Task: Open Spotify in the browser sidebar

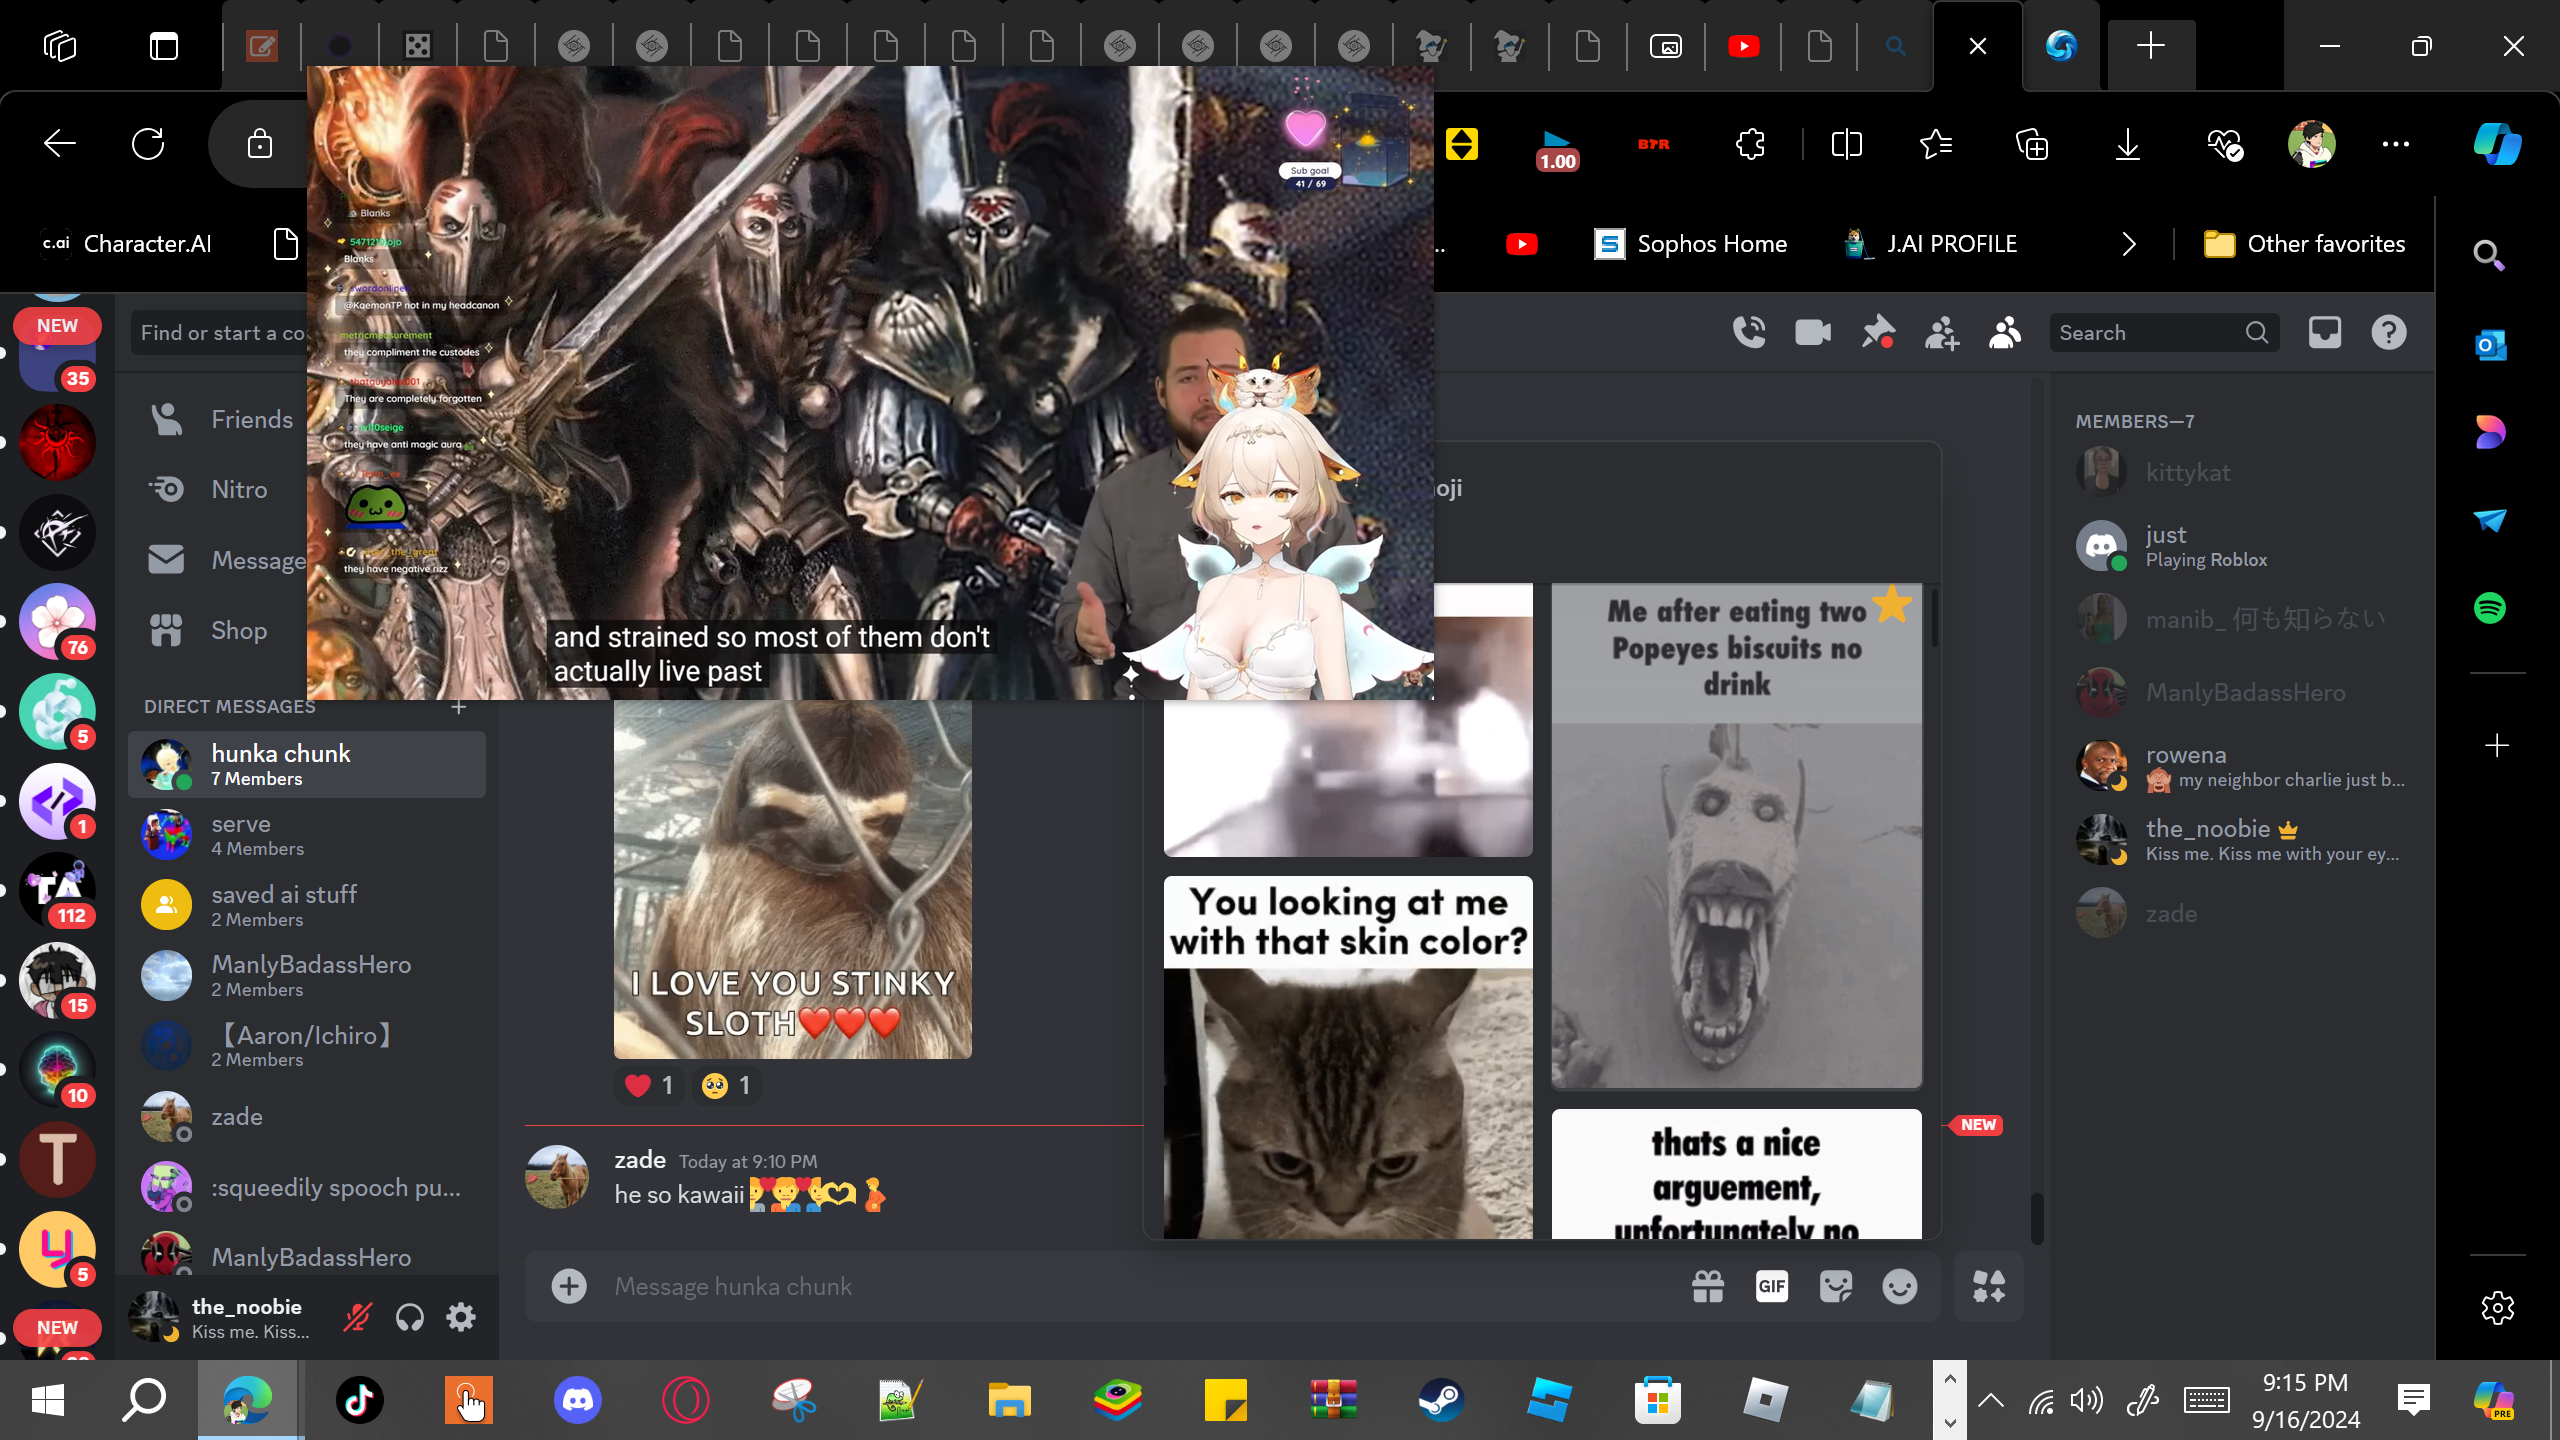Action: pos(2490,608)
